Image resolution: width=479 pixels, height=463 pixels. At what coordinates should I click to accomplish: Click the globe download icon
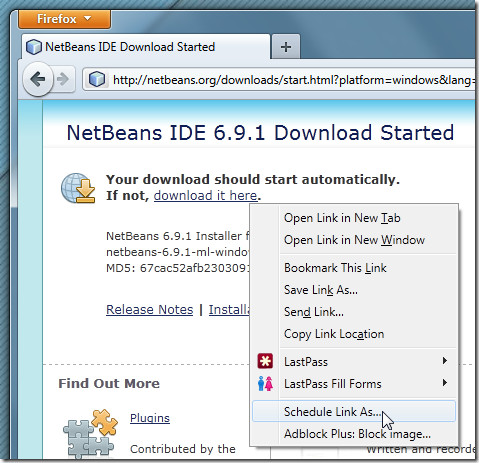[78, 188]
